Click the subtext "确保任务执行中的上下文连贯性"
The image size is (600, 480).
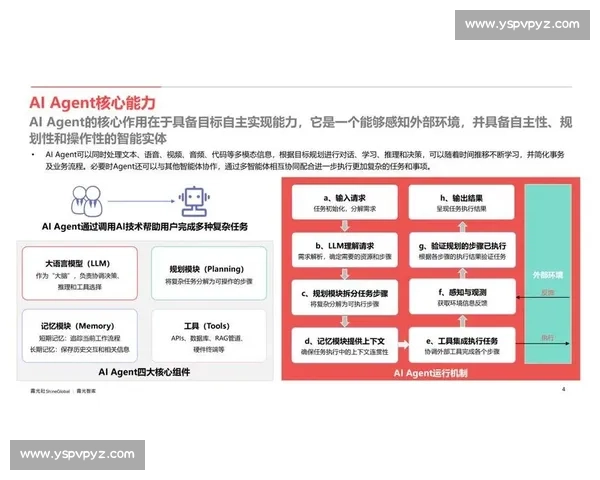[x=344, y=352]
